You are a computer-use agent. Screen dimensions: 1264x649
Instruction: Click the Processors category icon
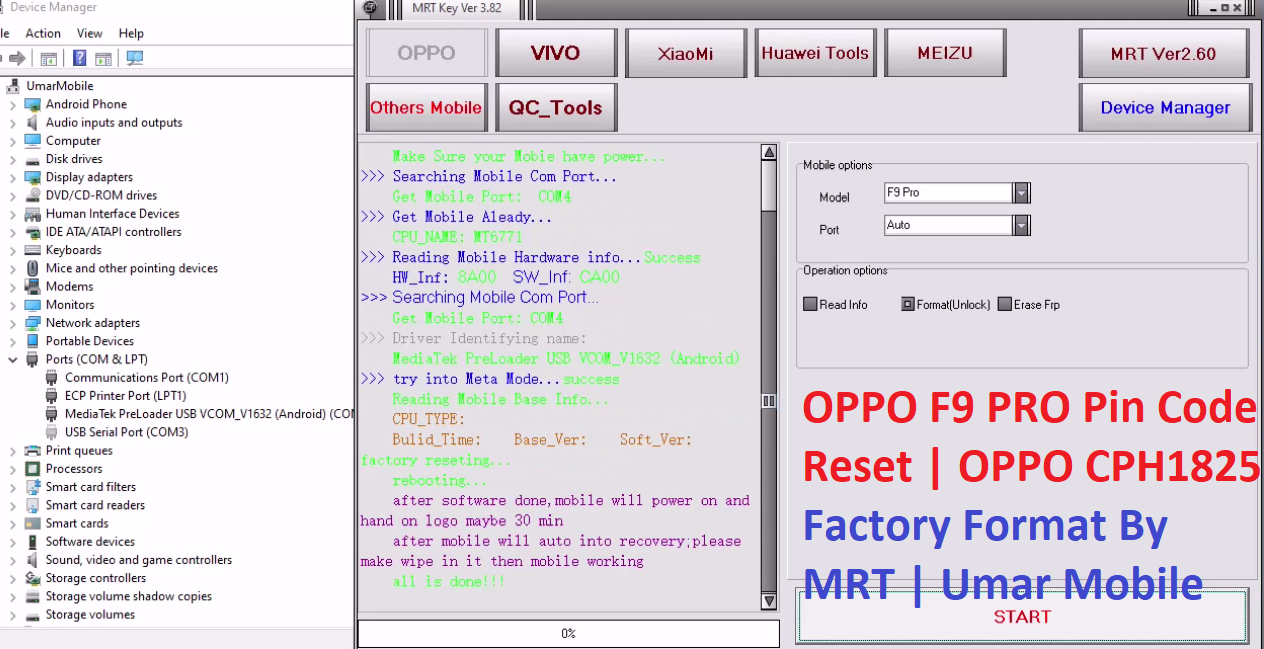(33, 469)
